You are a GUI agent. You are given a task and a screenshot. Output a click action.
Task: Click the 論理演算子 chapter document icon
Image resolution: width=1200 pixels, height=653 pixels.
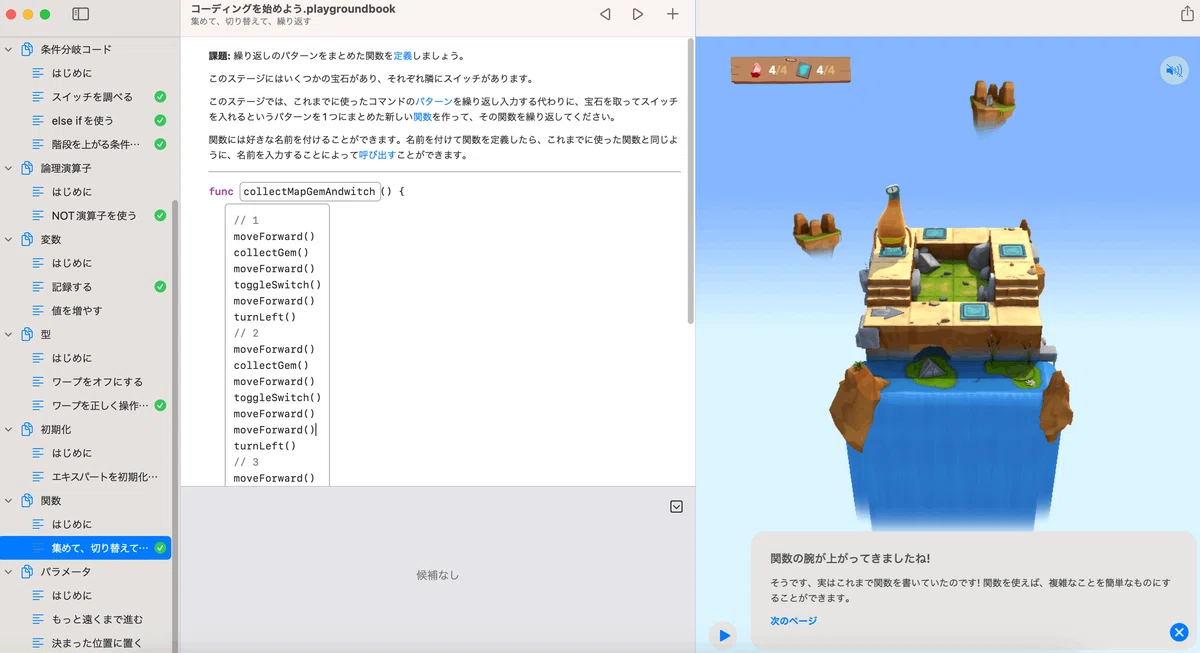tap(27, 168)
